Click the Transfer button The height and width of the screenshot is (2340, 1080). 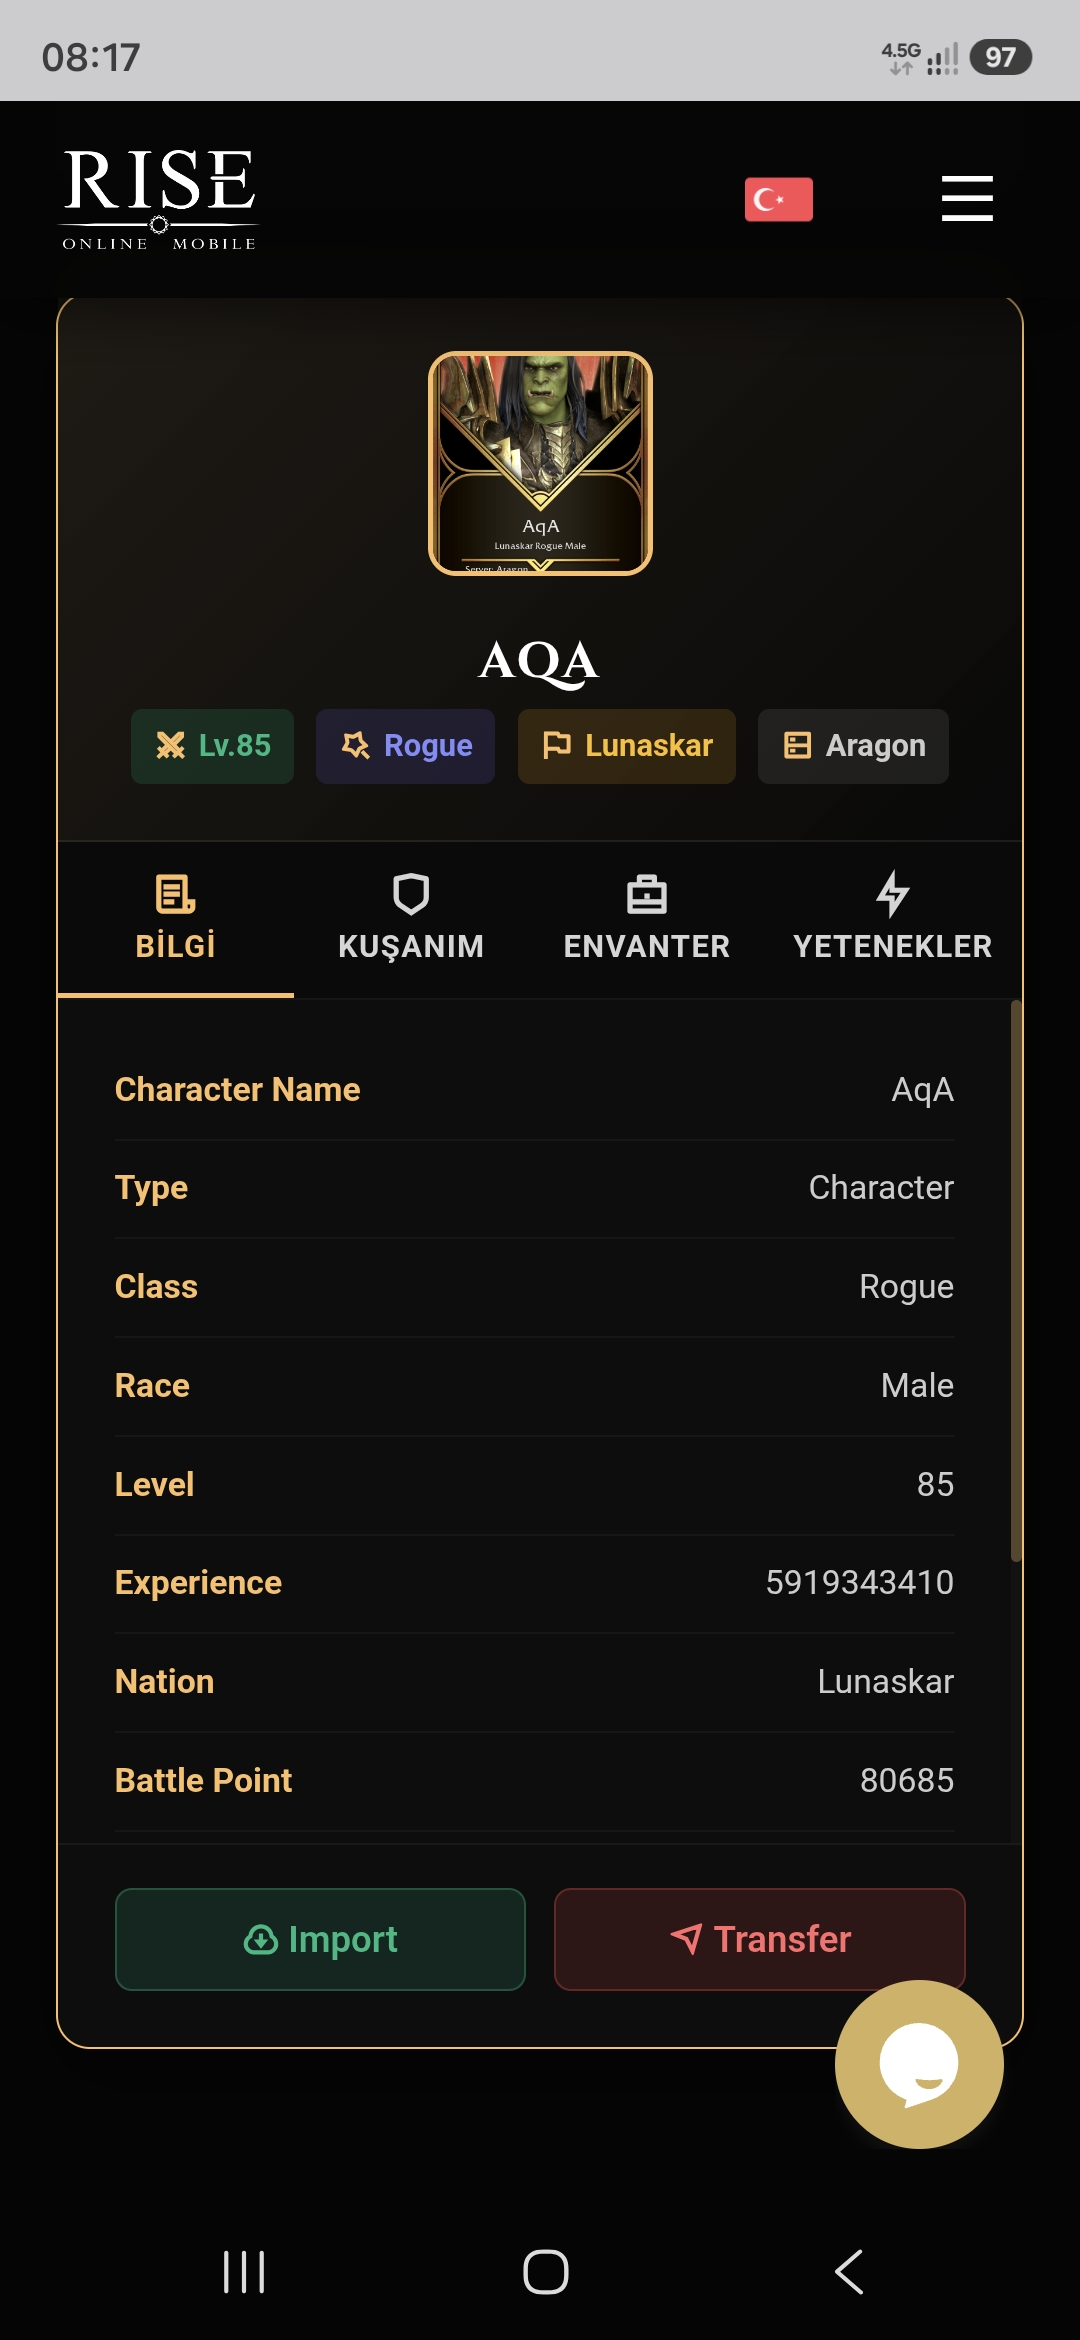tap(760, 1939)
